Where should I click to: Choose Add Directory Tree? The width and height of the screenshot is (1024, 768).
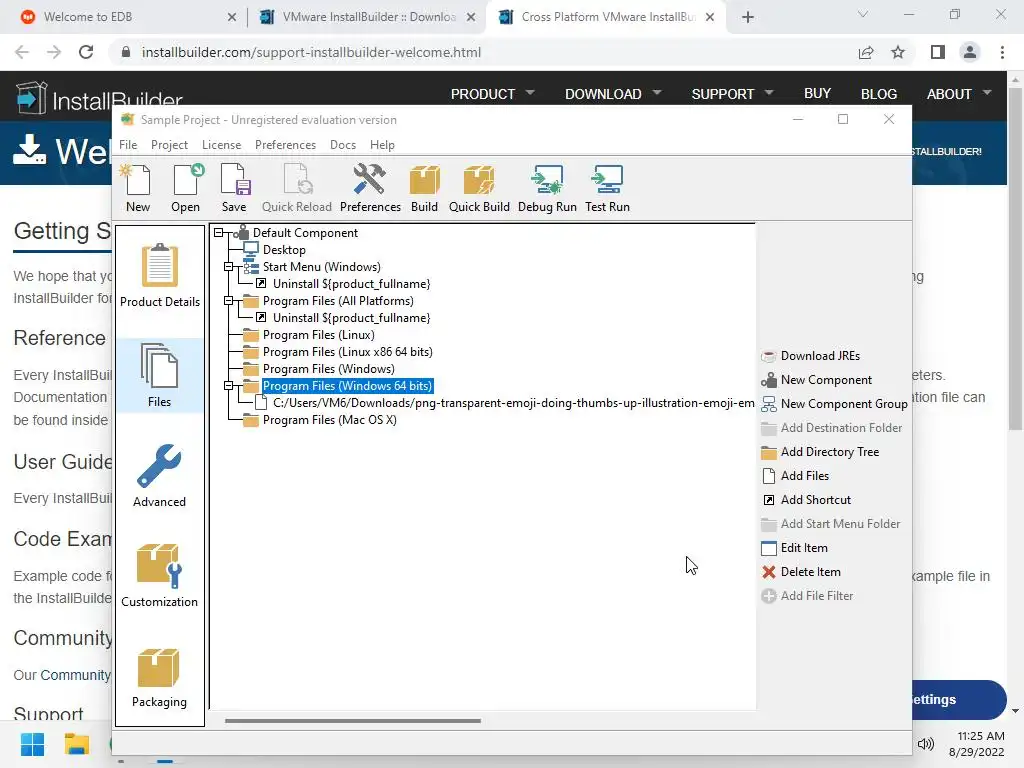click(x=820, y=452)
